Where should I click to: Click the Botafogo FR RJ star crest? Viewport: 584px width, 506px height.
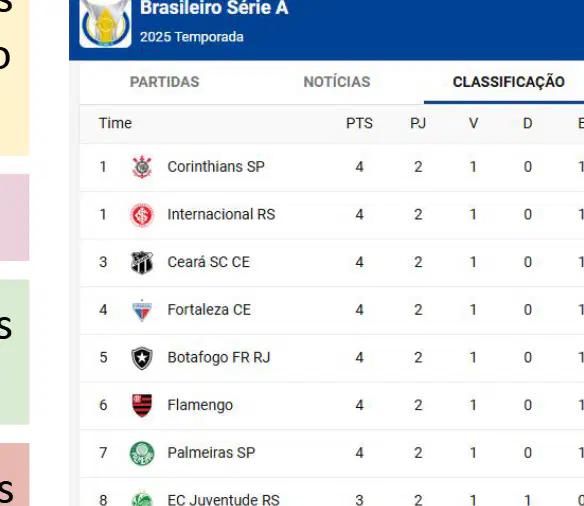(142, 358)
